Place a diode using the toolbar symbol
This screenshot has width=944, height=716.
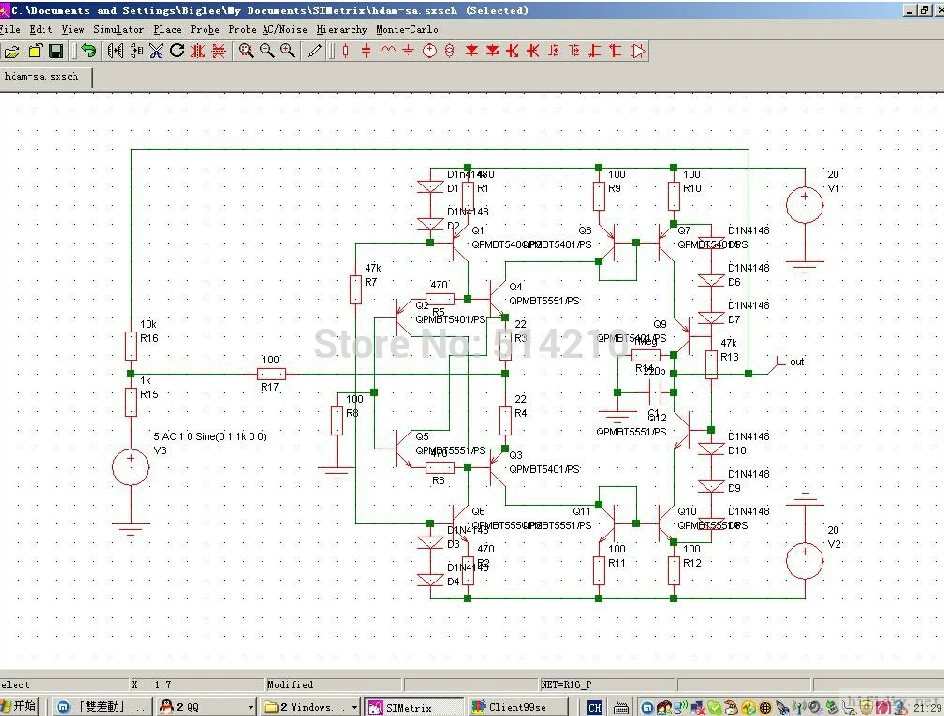(x=472, y=51)
